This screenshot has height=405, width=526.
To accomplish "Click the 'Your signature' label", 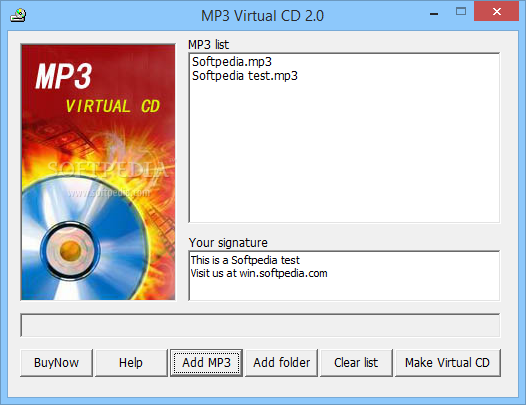I will (228, 243).
